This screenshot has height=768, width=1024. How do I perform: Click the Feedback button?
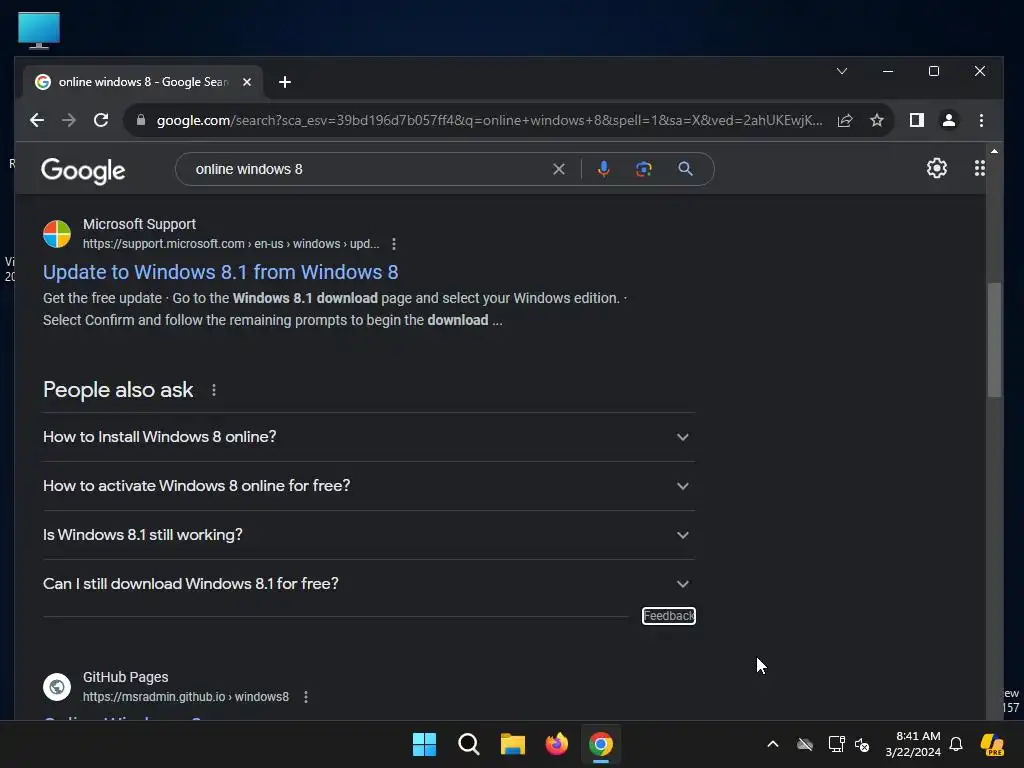pyautogui.click(x=669, y=616)
